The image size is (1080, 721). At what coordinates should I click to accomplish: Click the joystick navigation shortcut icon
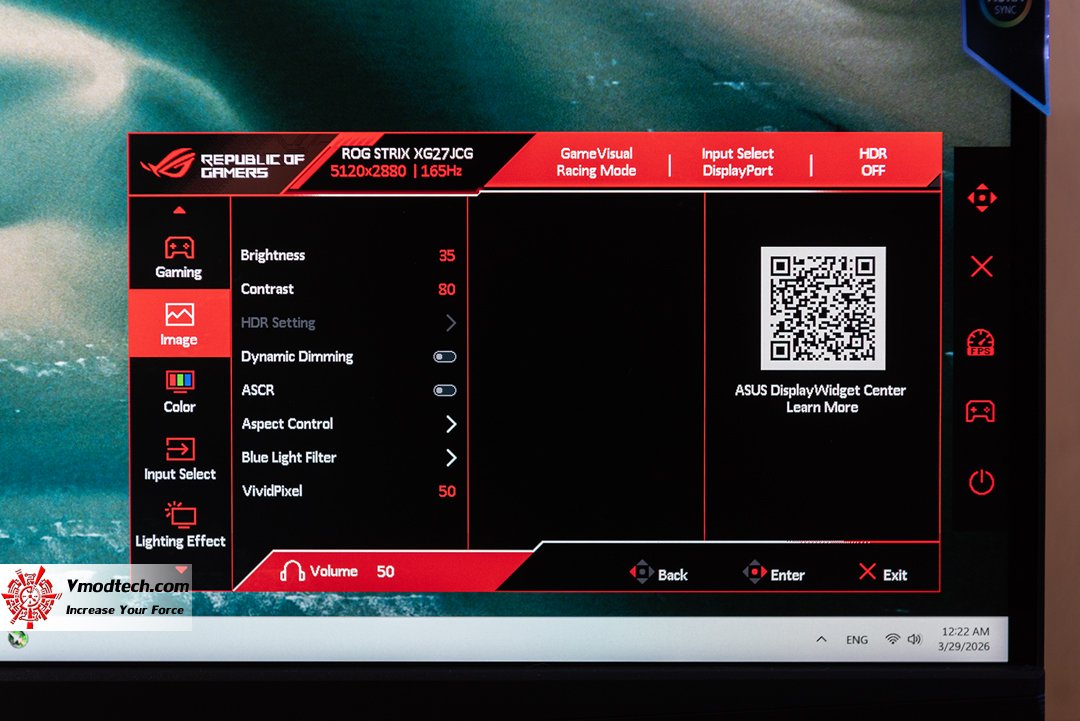point(982,198)
